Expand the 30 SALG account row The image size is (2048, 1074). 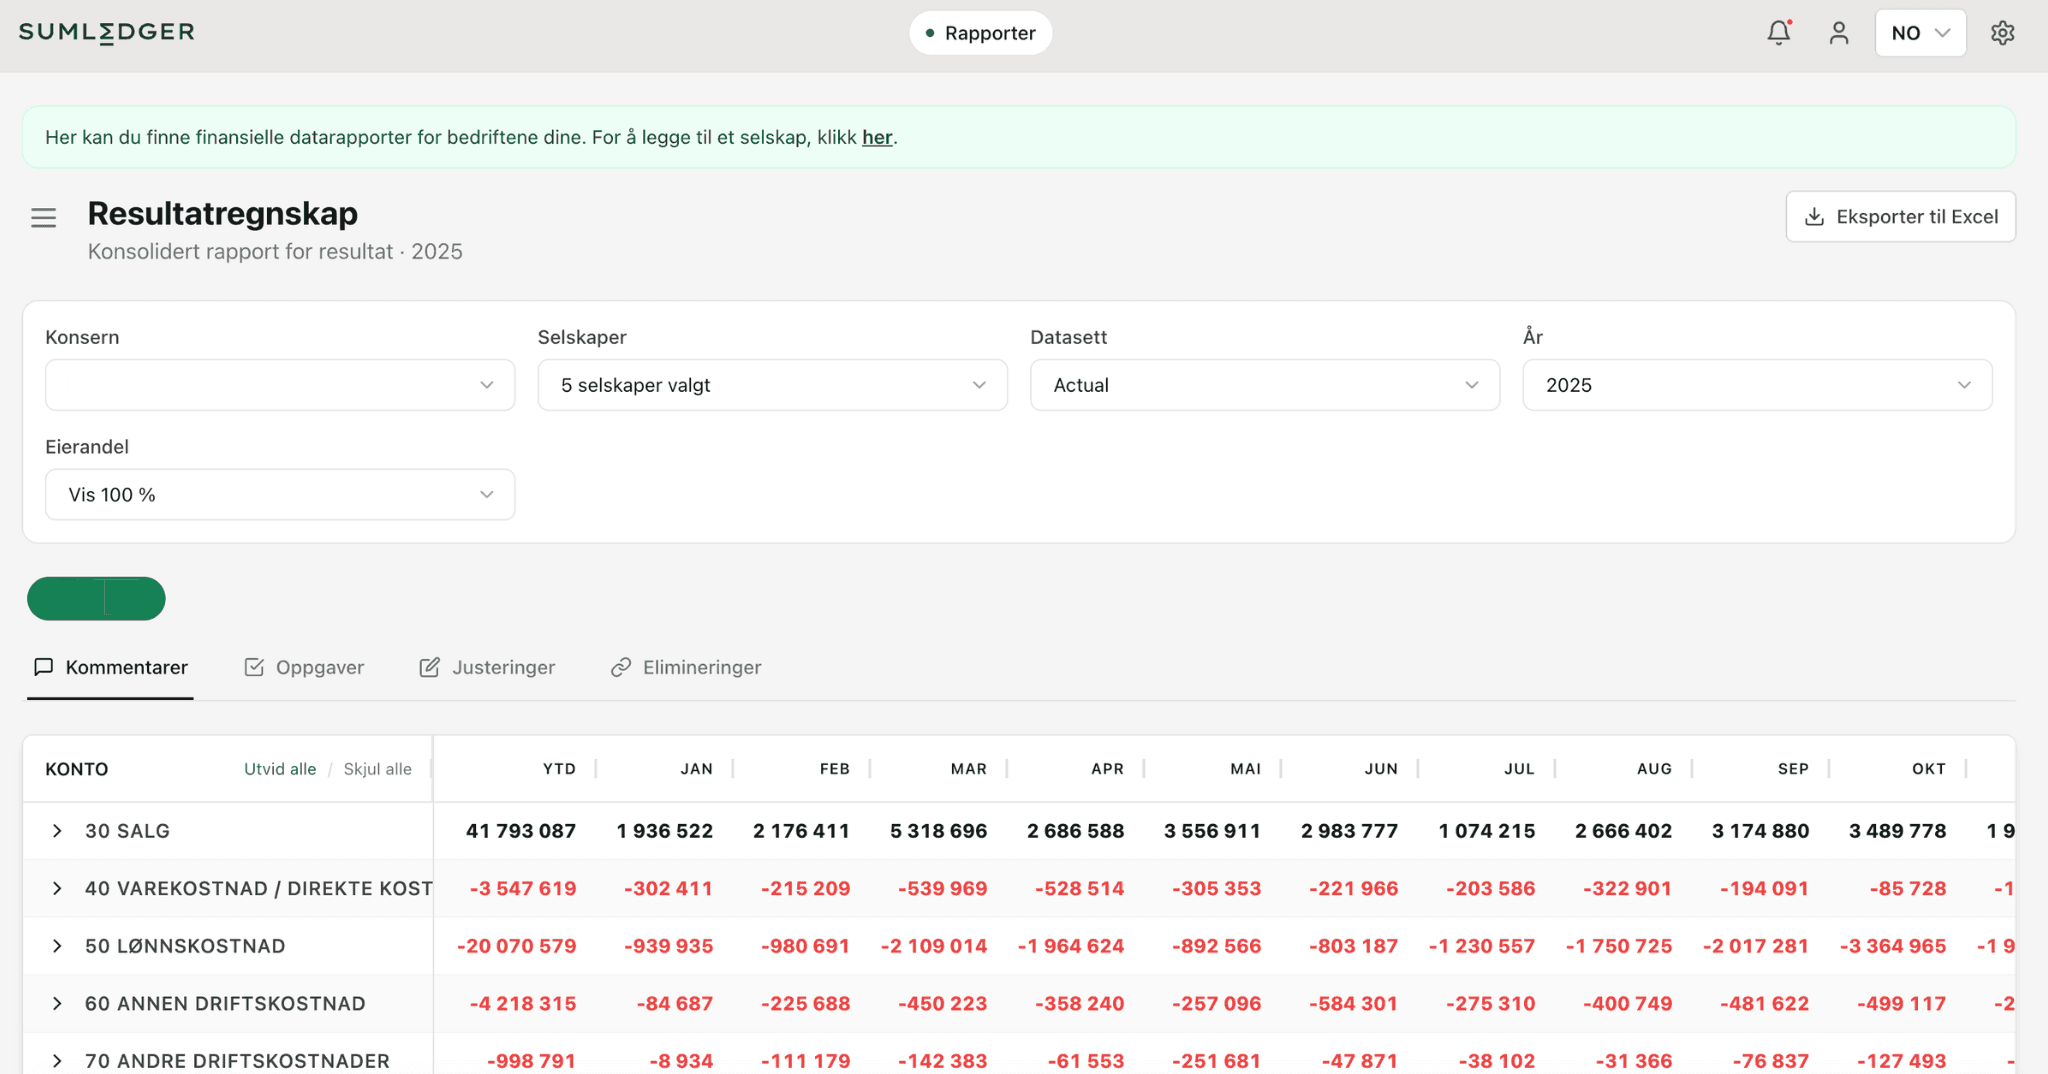point(57,830)
